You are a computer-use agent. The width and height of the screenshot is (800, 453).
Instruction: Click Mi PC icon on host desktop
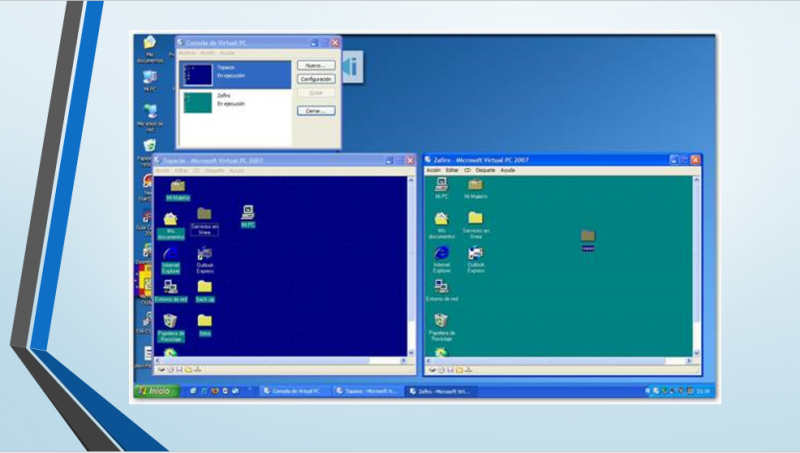149,81
